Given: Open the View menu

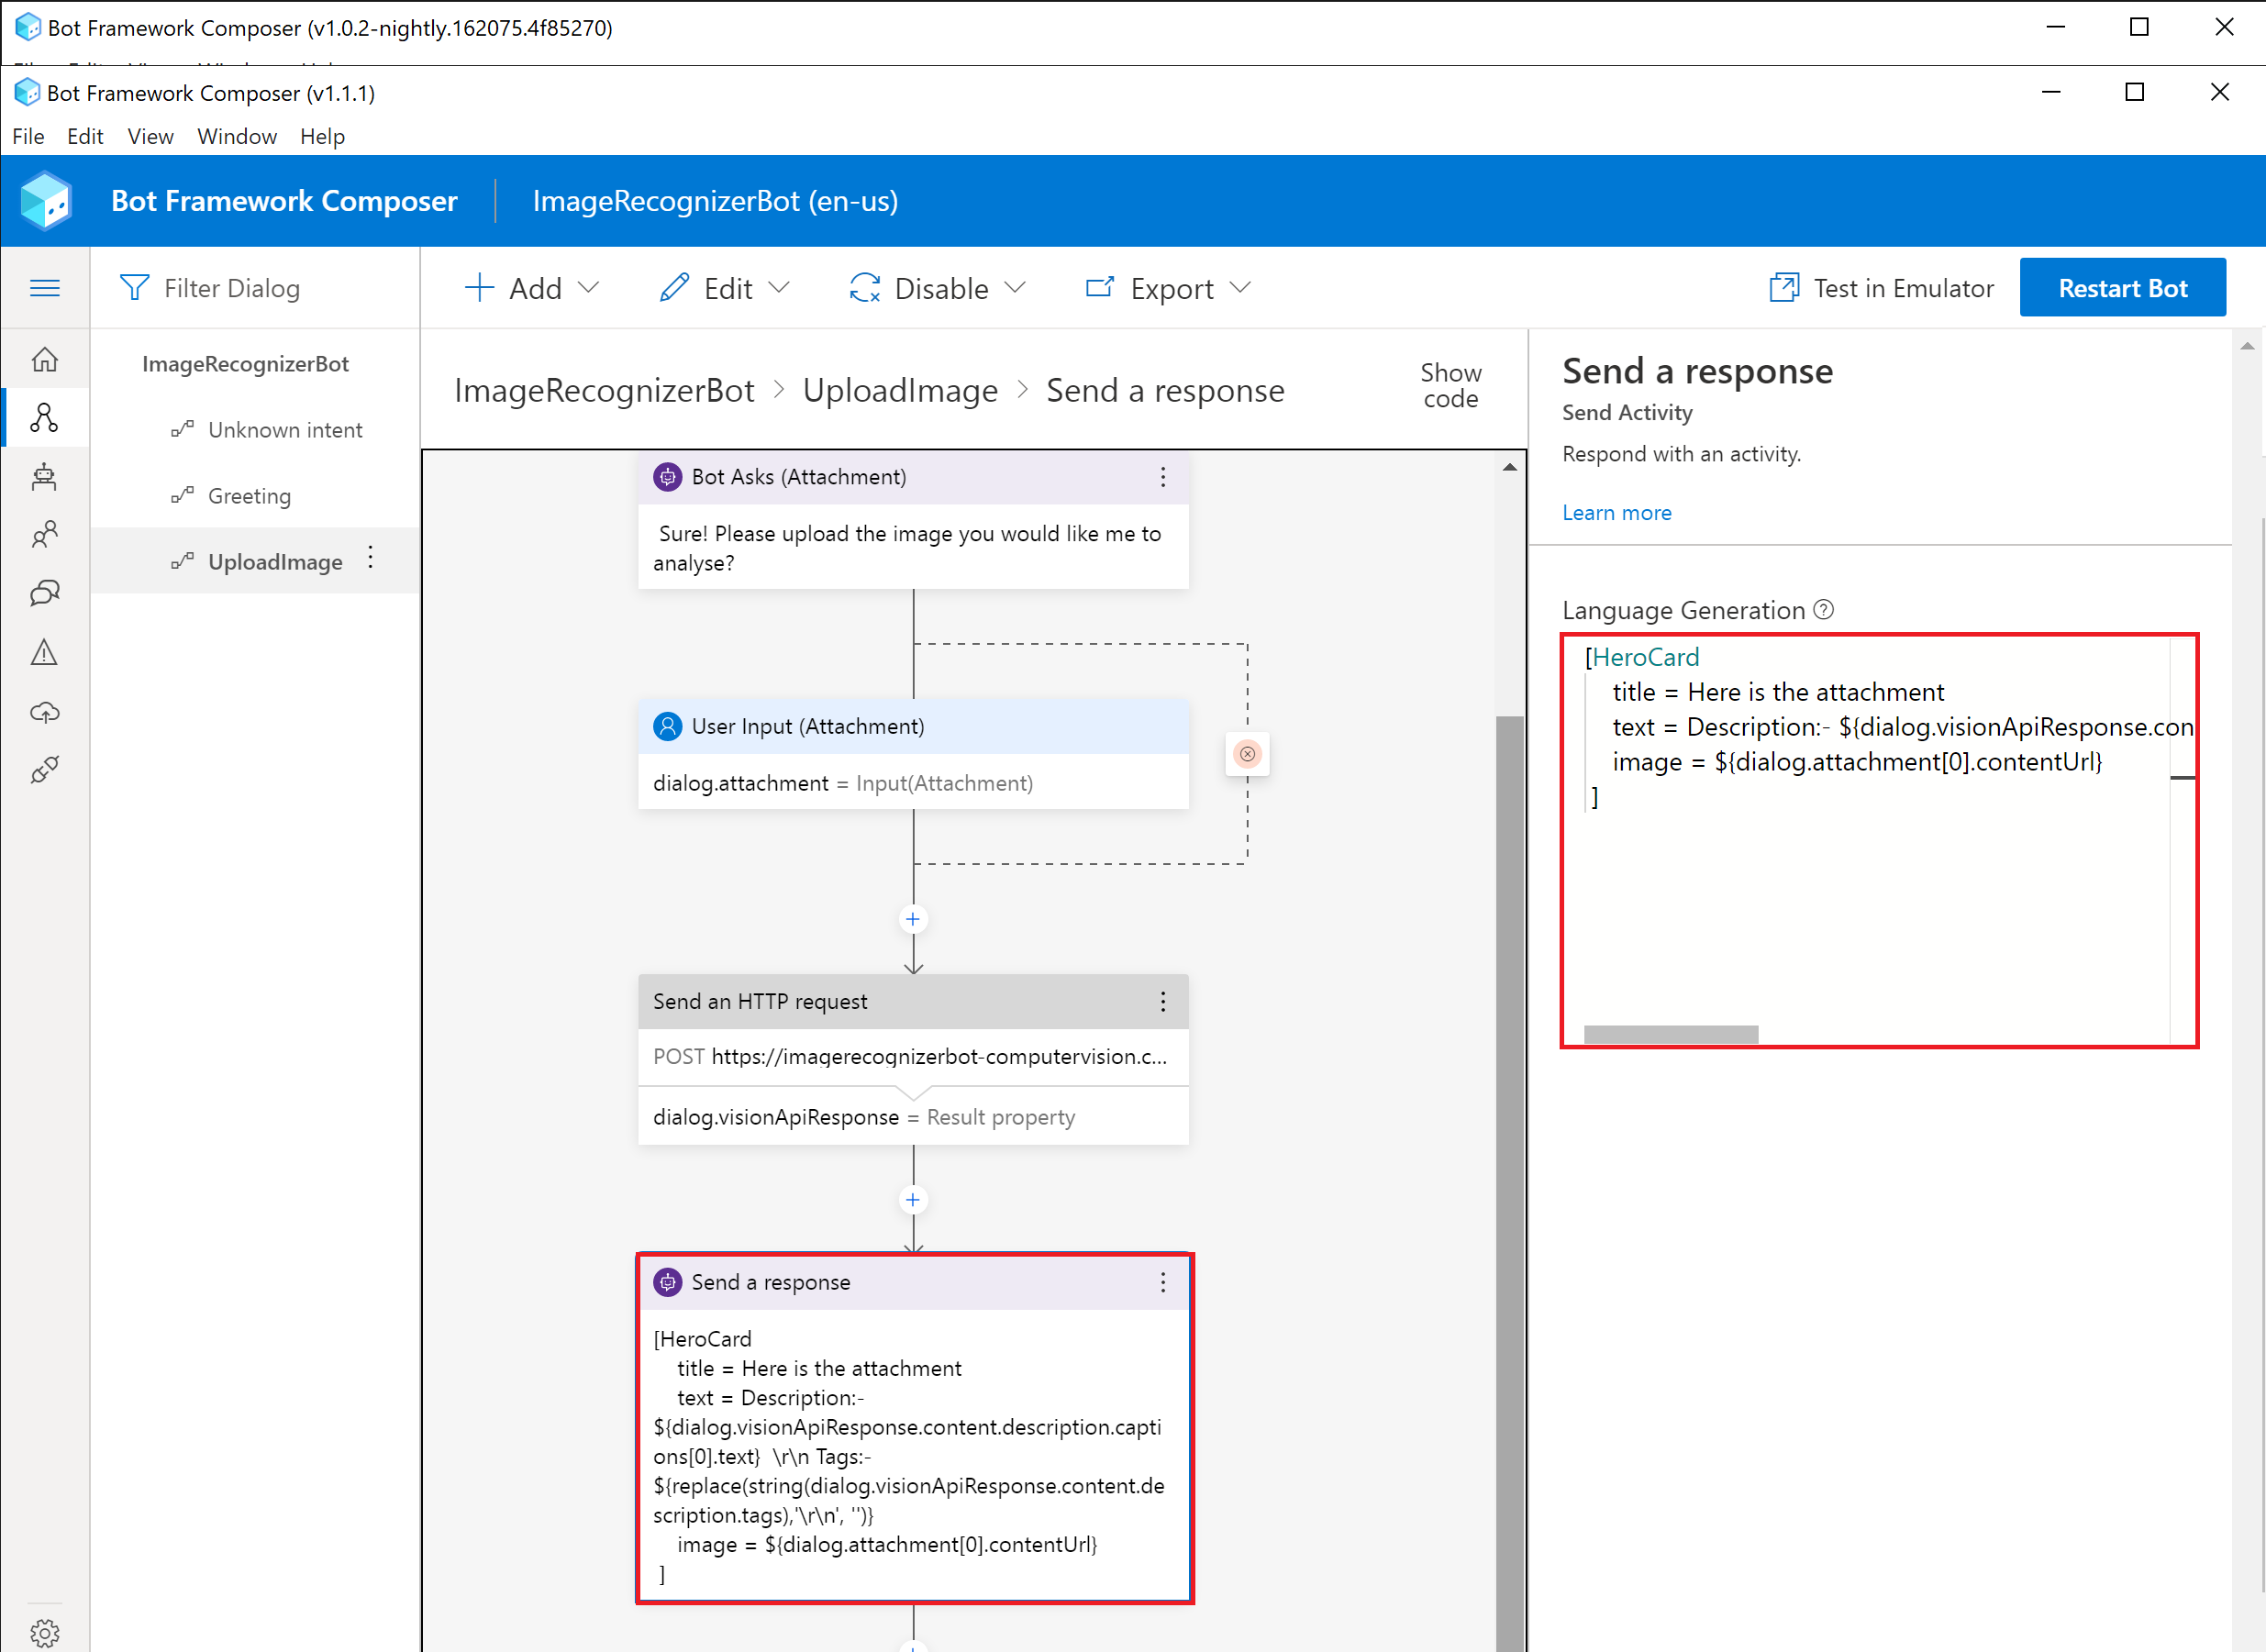Looking at the screenshot, I should (x=150, y=136).
